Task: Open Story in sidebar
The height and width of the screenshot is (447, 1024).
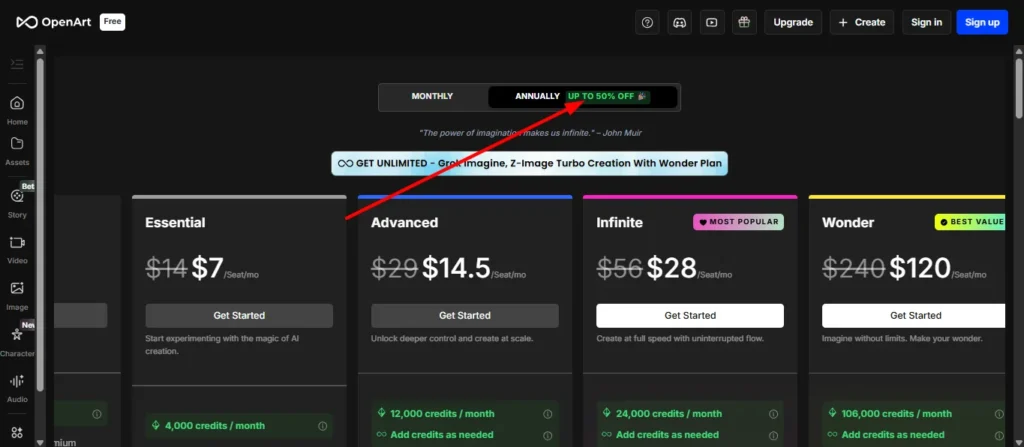Action: coord(17,203)
